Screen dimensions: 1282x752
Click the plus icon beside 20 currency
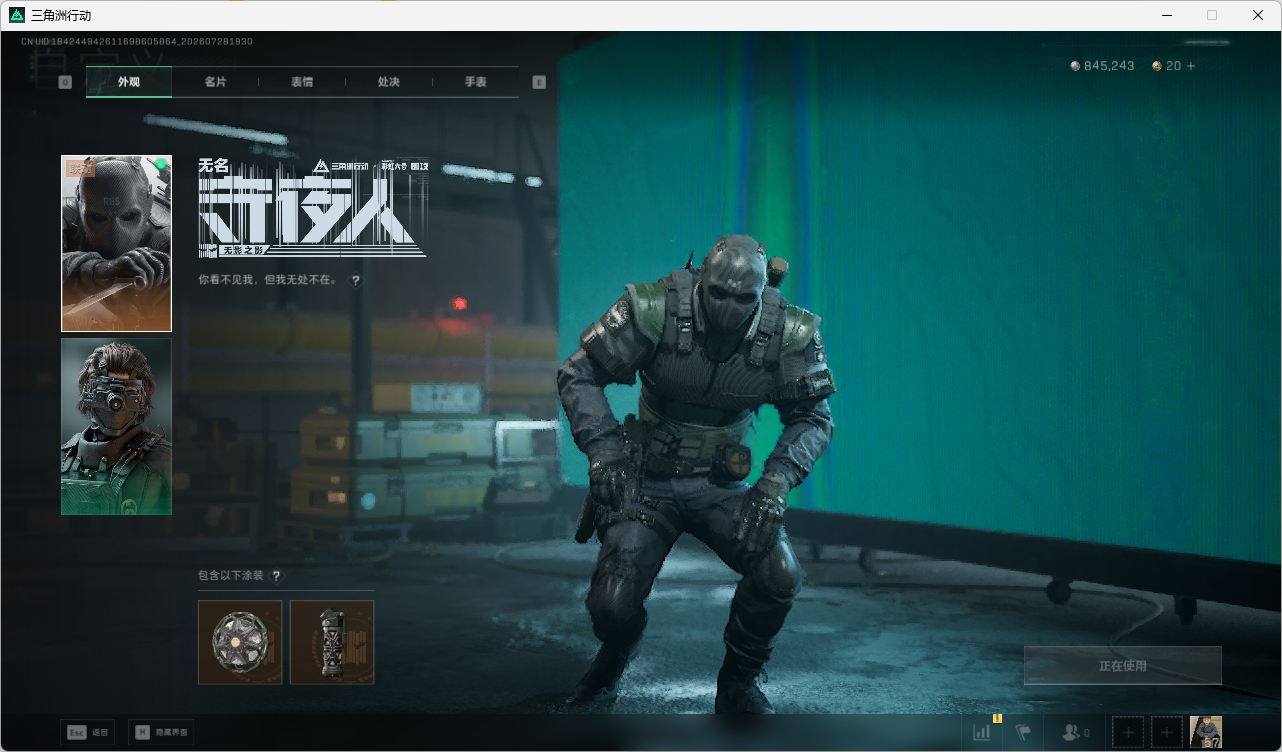click(1190, 66)
